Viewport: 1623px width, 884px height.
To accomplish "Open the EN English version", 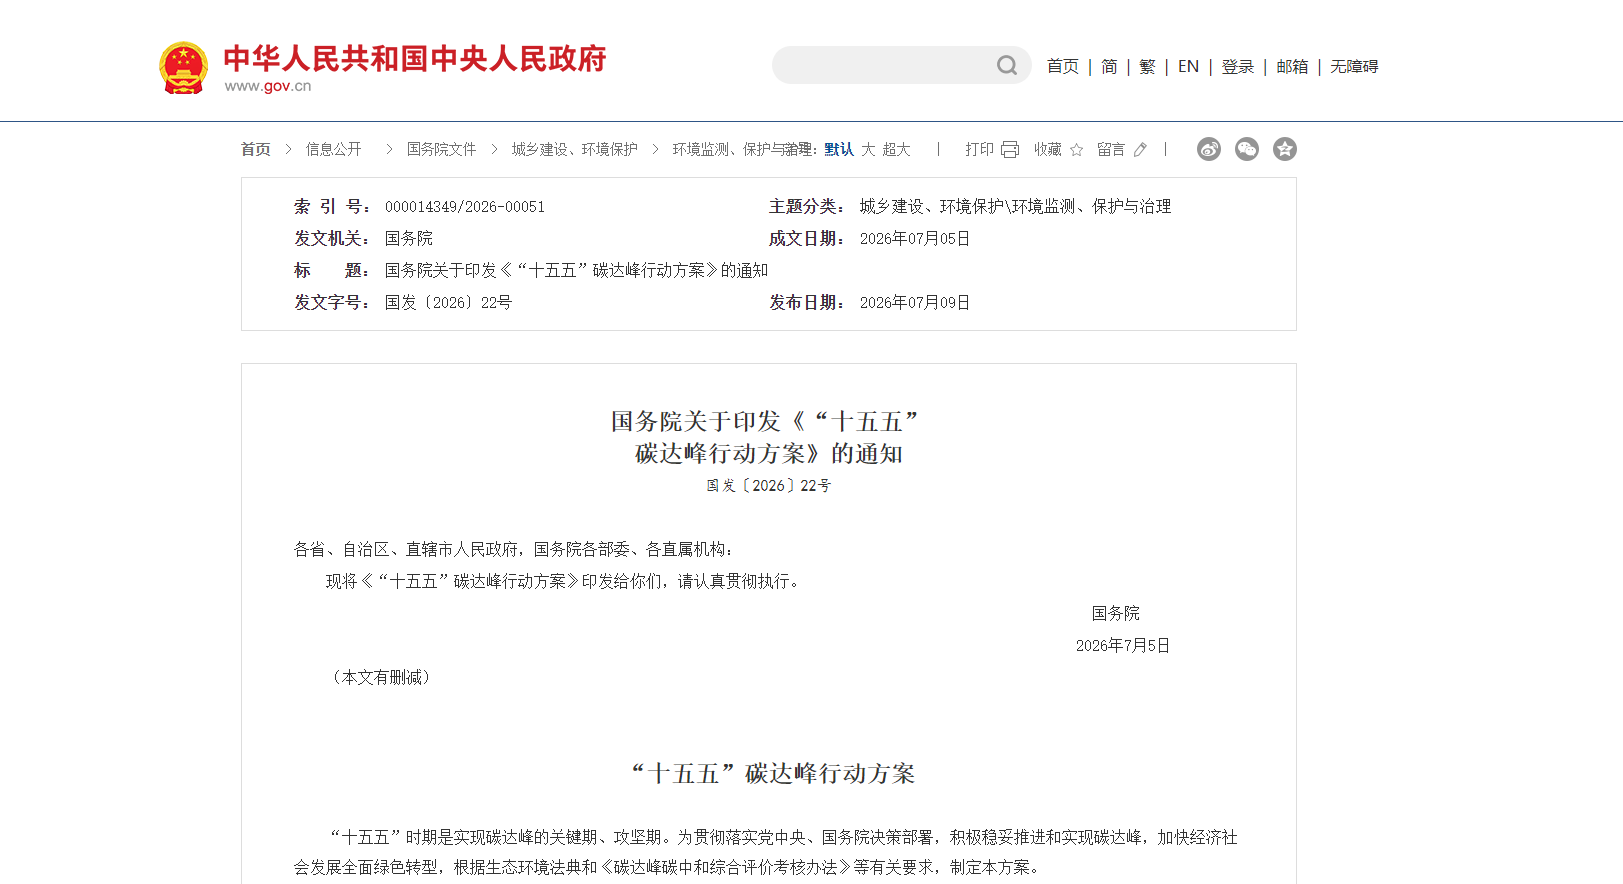I will coord(1188,66).
